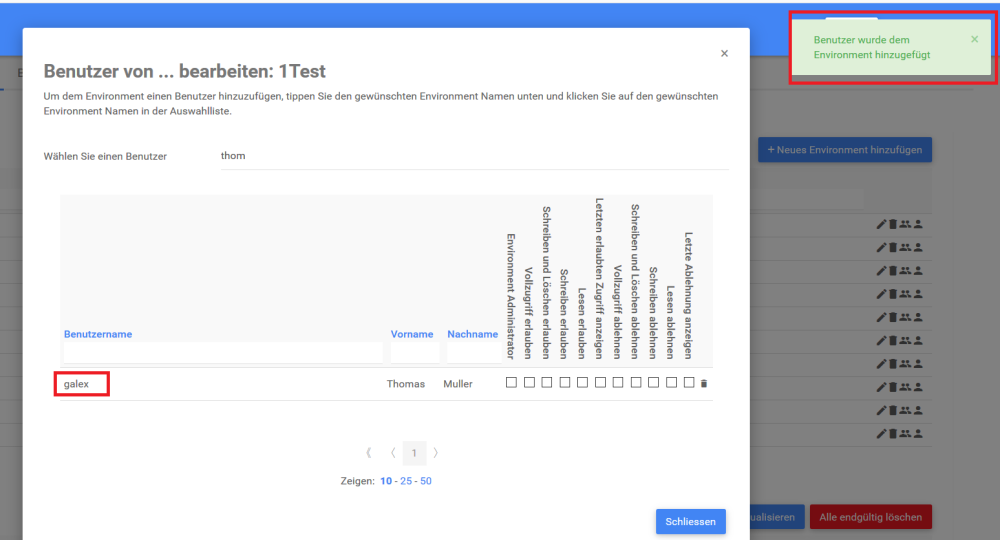Show 50 entries per page

tap(426, 481)
